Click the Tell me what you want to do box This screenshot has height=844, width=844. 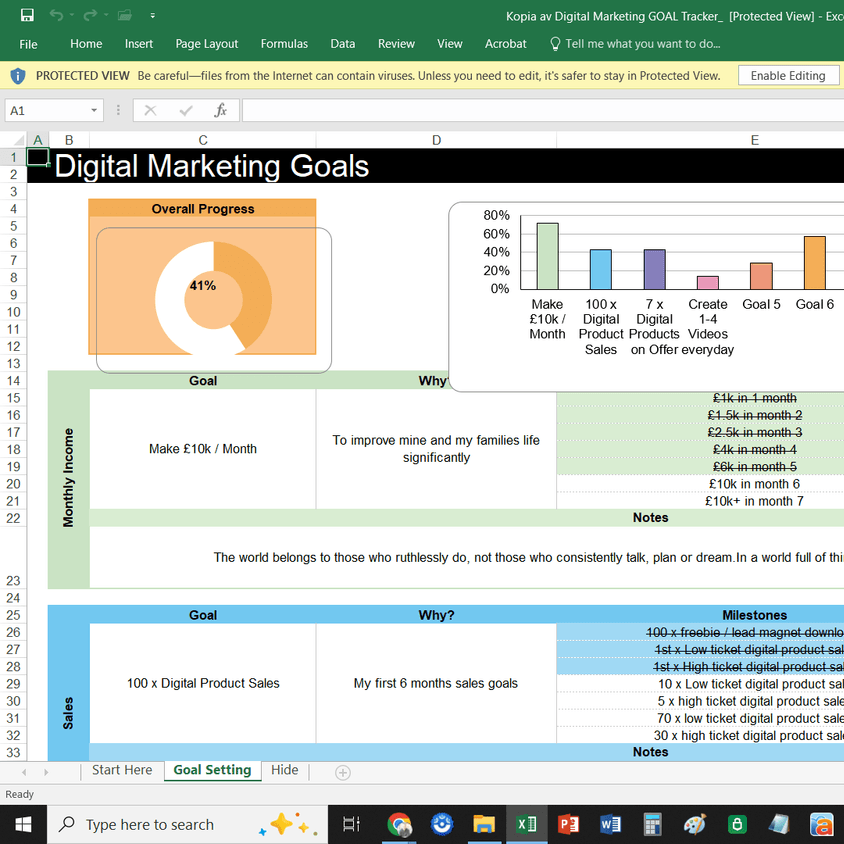click(635, 44)
